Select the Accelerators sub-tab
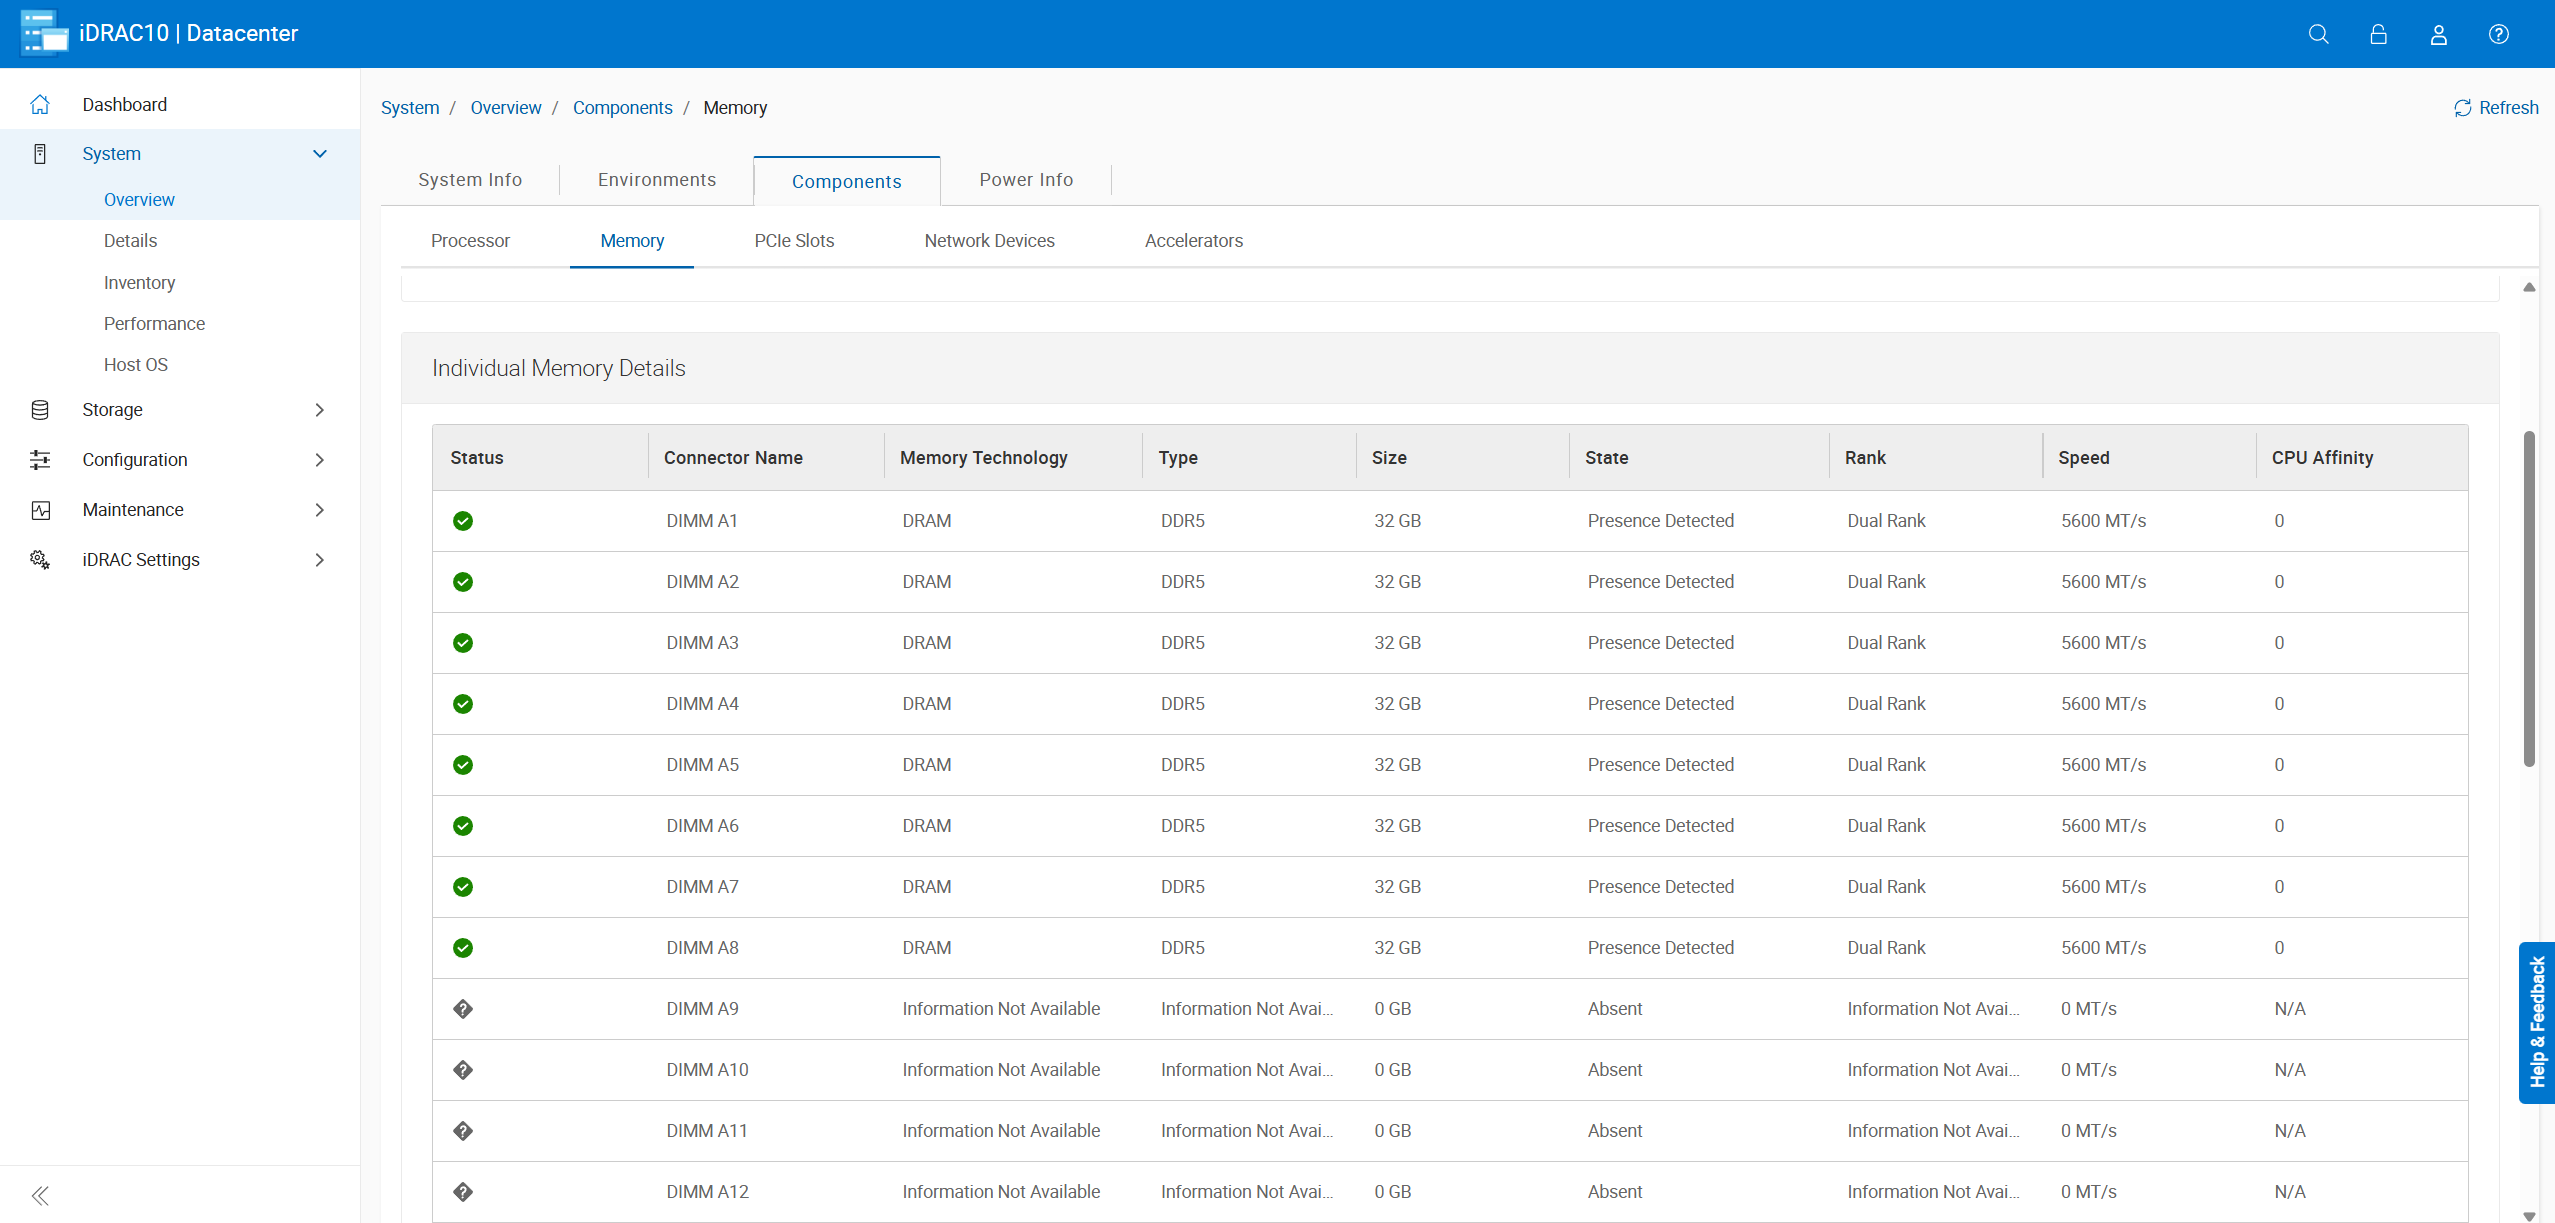 click(1193, 241)
